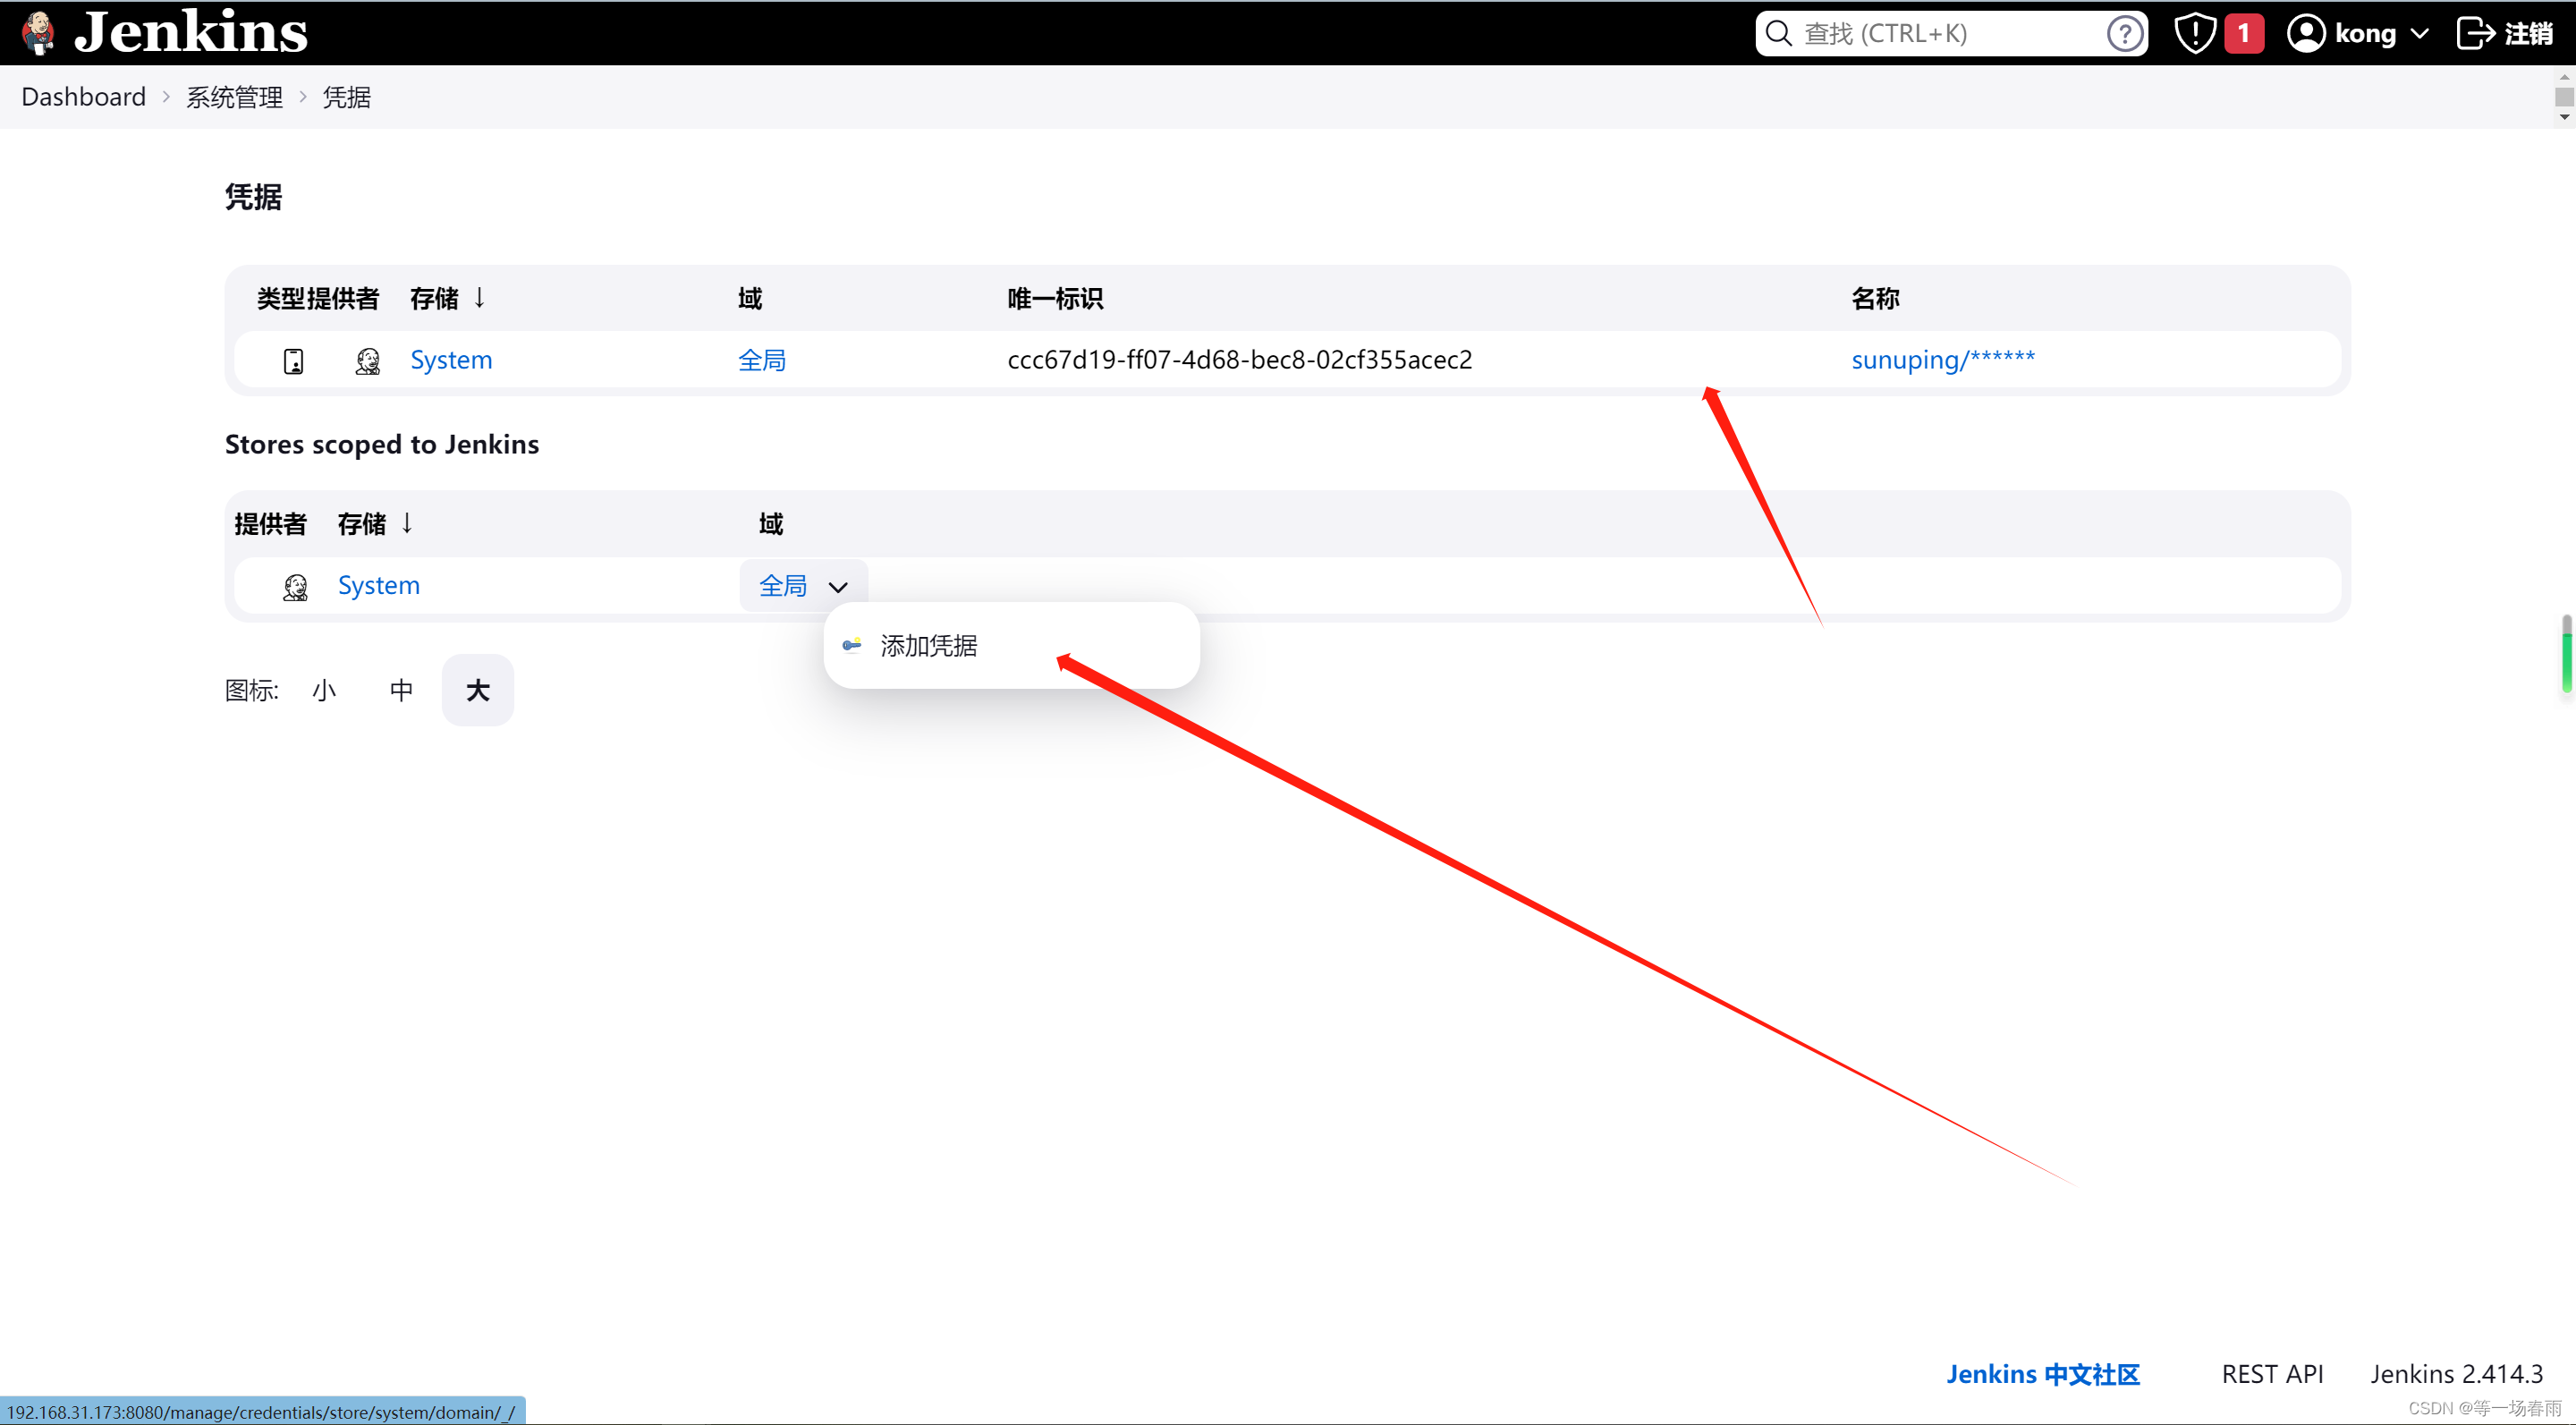Click the Jenkins butler logo icon
2576x1425 pixels.
click(x=38, y=32)
